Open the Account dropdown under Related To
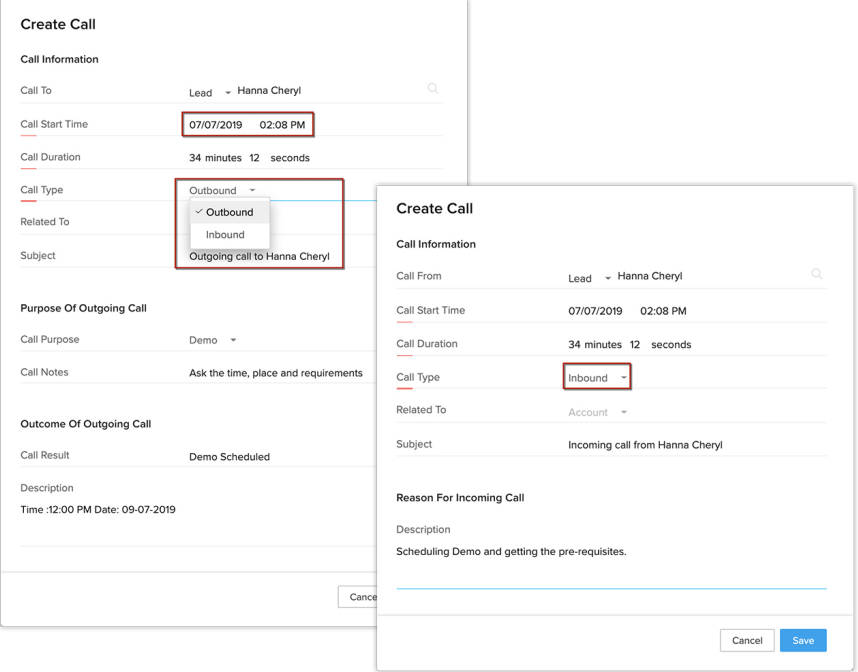Image resolution: width=858 pixels, height=672 pixels. (x=596, y=410)
